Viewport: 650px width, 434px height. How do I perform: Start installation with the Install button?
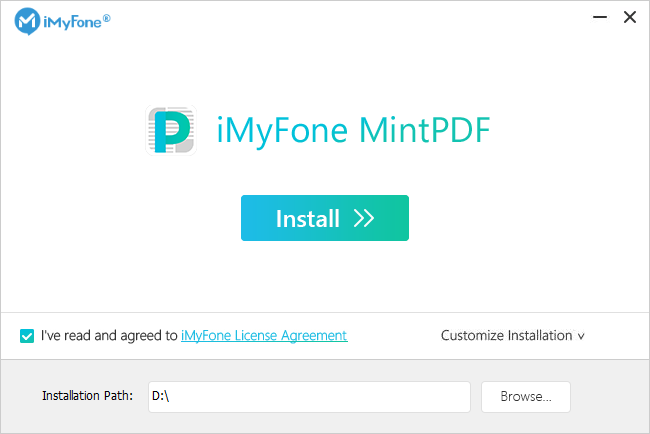pos(325,218)
